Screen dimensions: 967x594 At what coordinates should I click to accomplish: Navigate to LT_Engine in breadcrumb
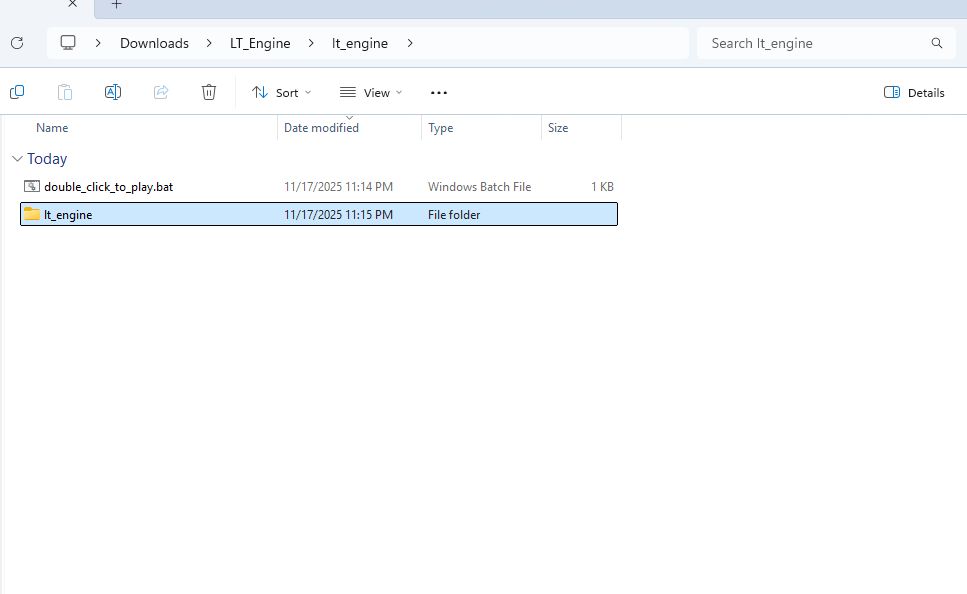pyautogui.click(x=260, y=43)
